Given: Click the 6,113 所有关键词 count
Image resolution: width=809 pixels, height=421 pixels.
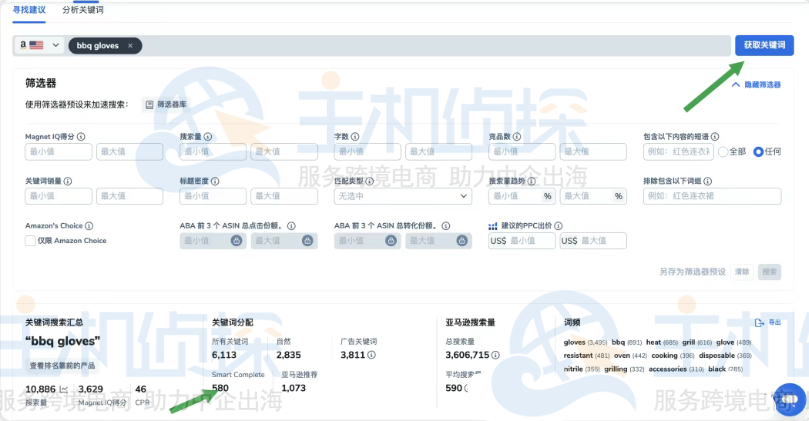Looking at the screenshot, I should pos(224,355).
